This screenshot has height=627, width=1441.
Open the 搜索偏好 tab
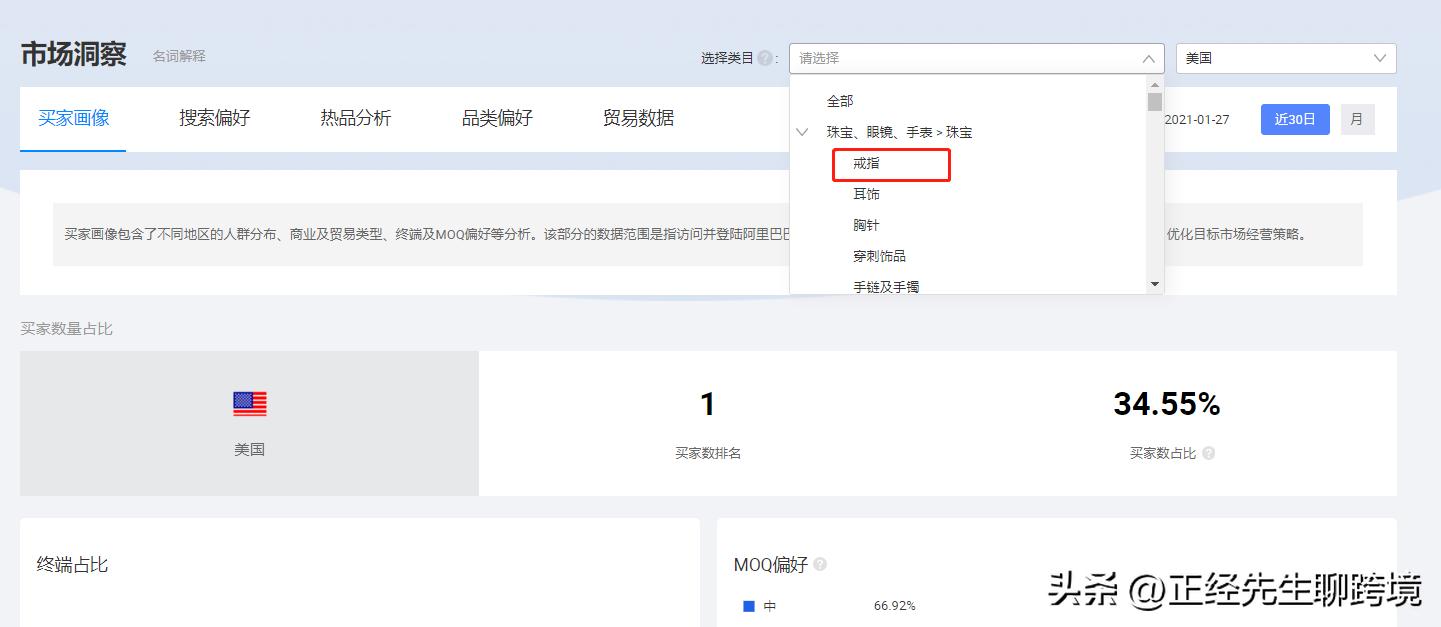[x=213, y=118]
